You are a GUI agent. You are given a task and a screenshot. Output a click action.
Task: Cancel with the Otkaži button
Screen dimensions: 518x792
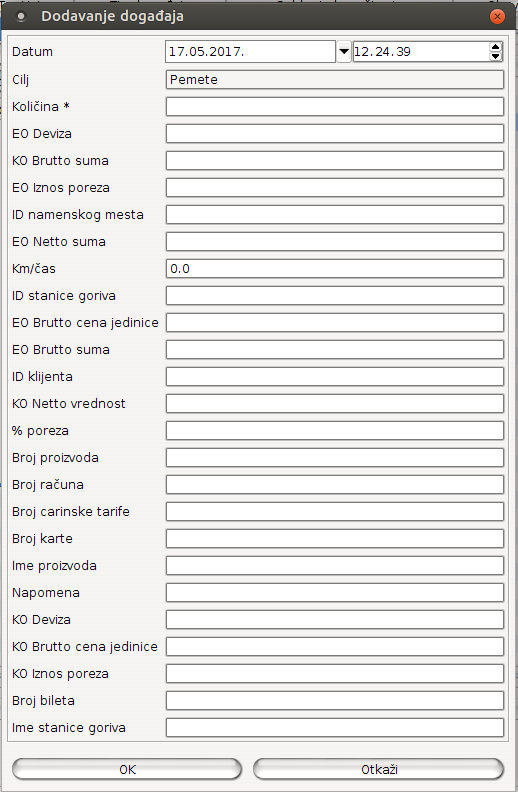379,769
